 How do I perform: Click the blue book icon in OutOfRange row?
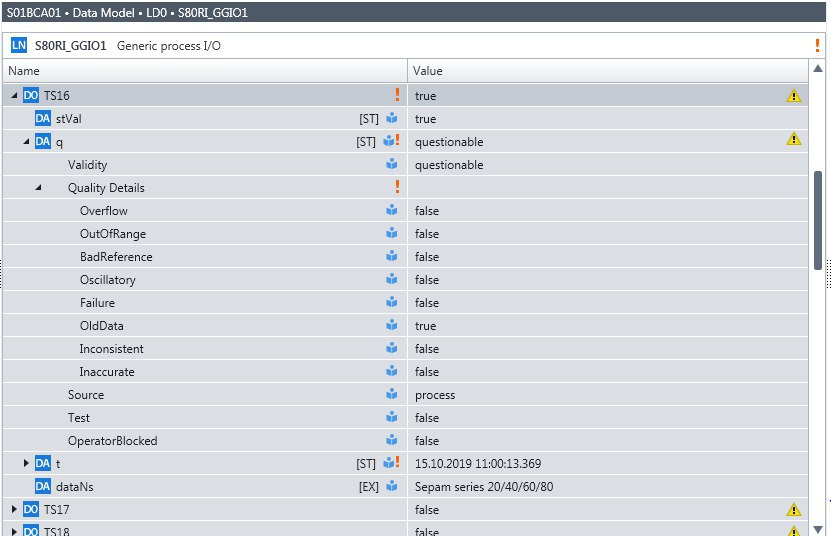(x=392, y=233)
